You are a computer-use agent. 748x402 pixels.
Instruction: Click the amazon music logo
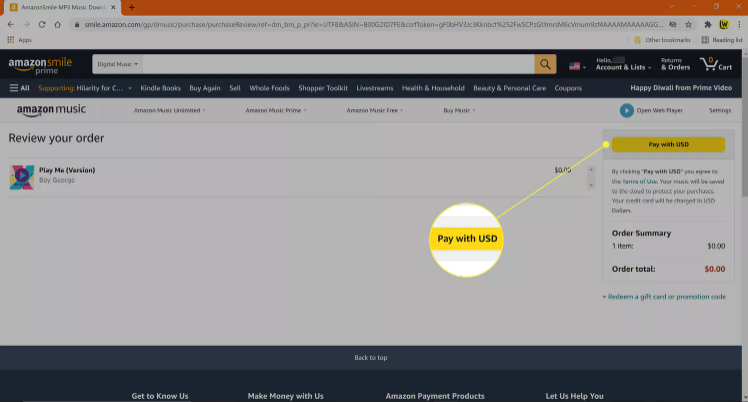coord(51,110)
